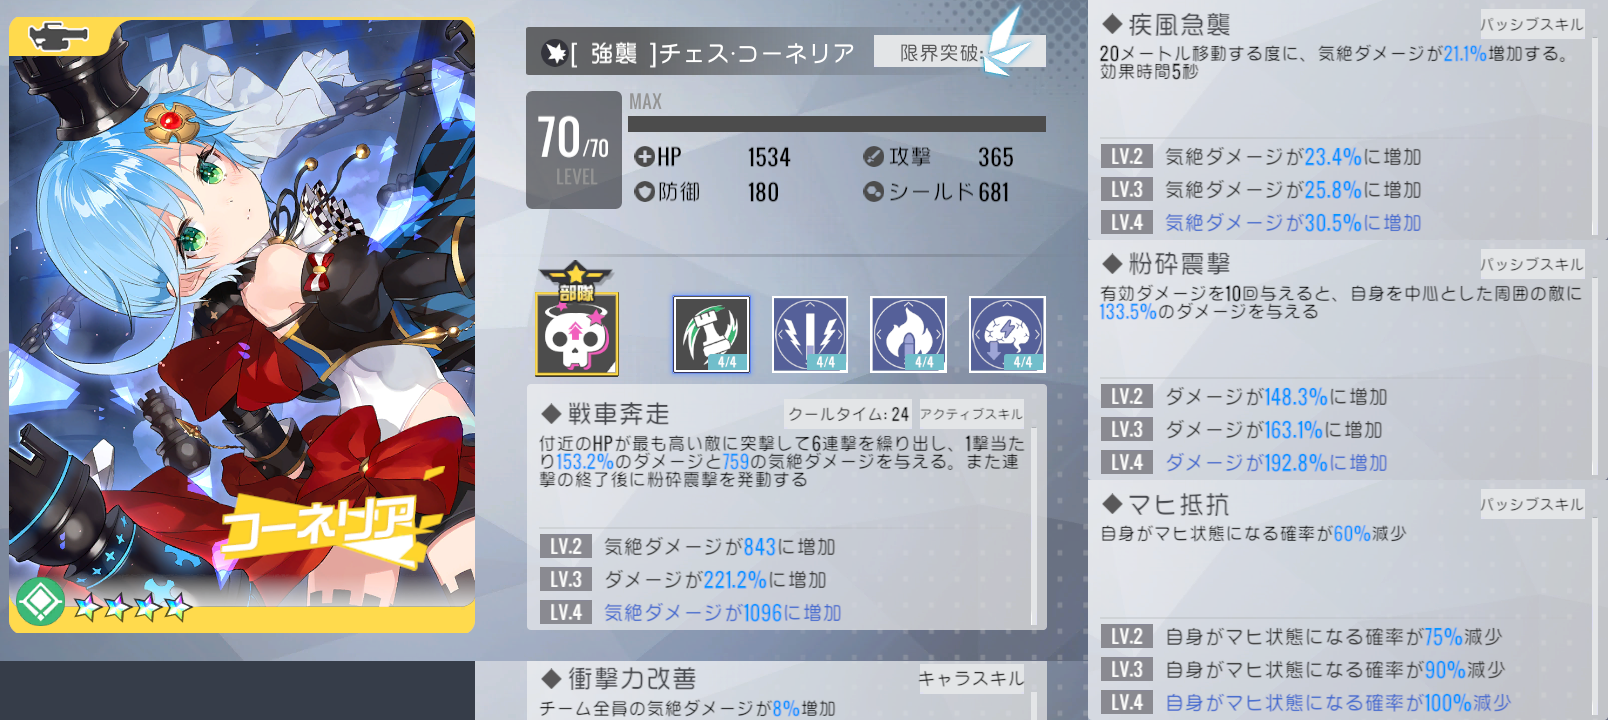This screenshot has height=720, width=1608.
Task: Select the brain paralysis-resistance skill icon
Action: [x=1007, y=334]
